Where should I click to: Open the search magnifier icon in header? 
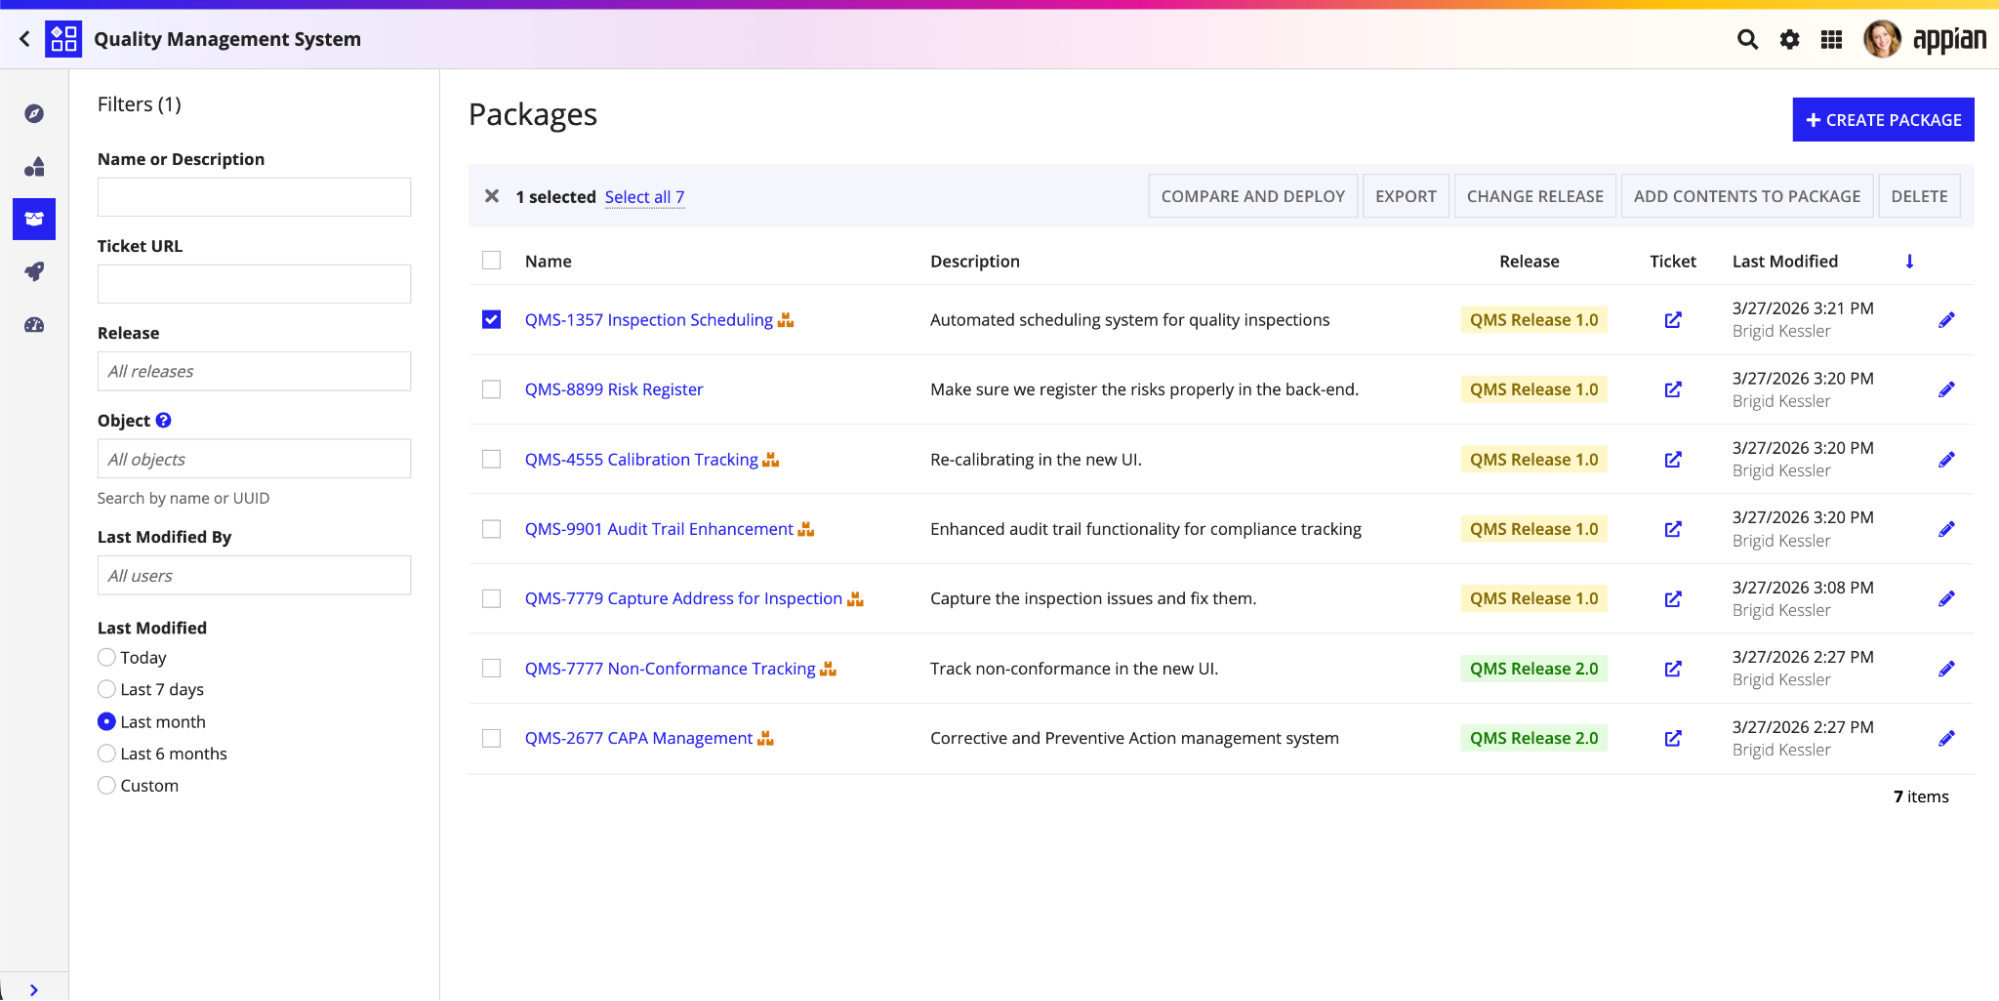[1747, 39]
